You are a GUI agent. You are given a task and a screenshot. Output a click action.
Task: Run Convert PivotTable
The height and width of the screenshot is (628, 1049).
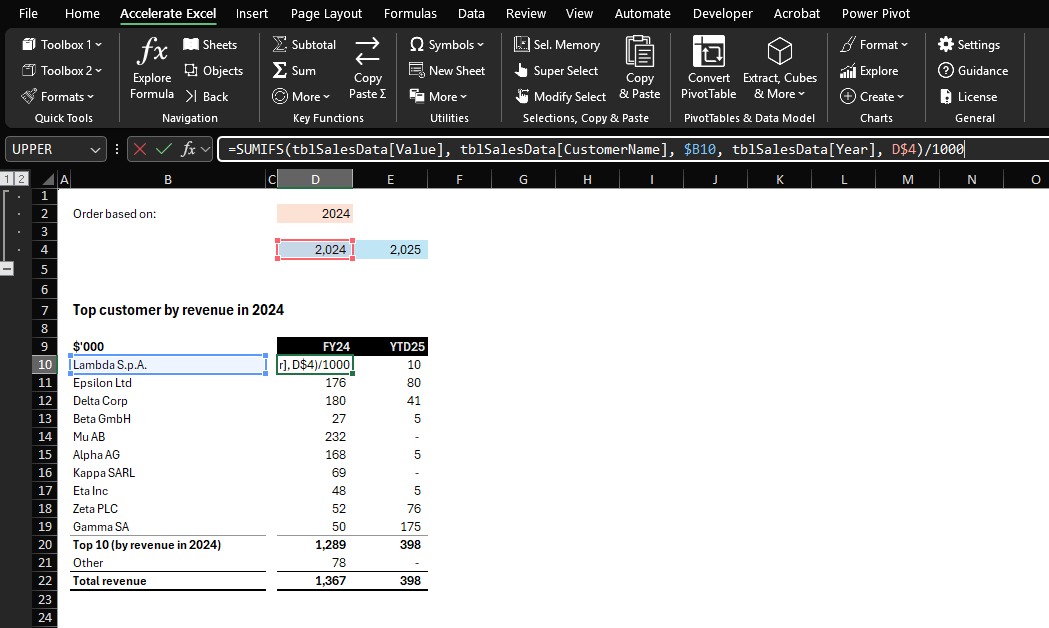point(708,69)
